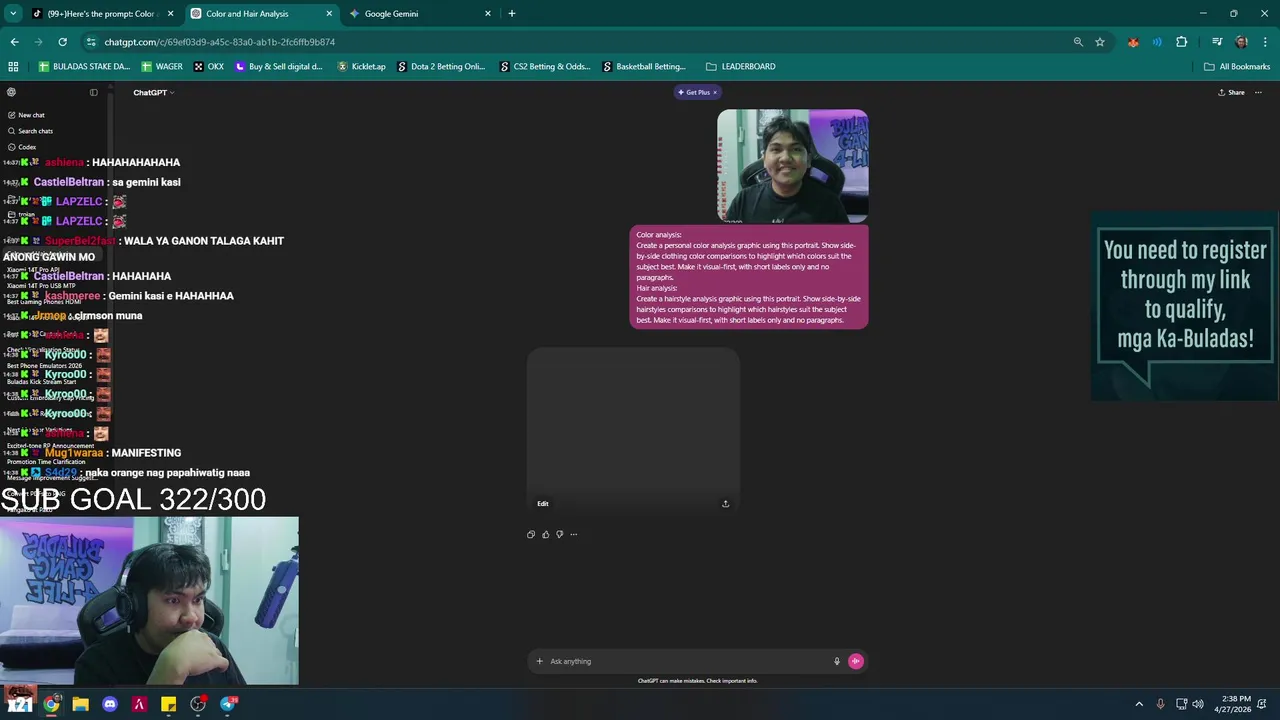
Task: Share this conversation
Action: (1231, 92)
